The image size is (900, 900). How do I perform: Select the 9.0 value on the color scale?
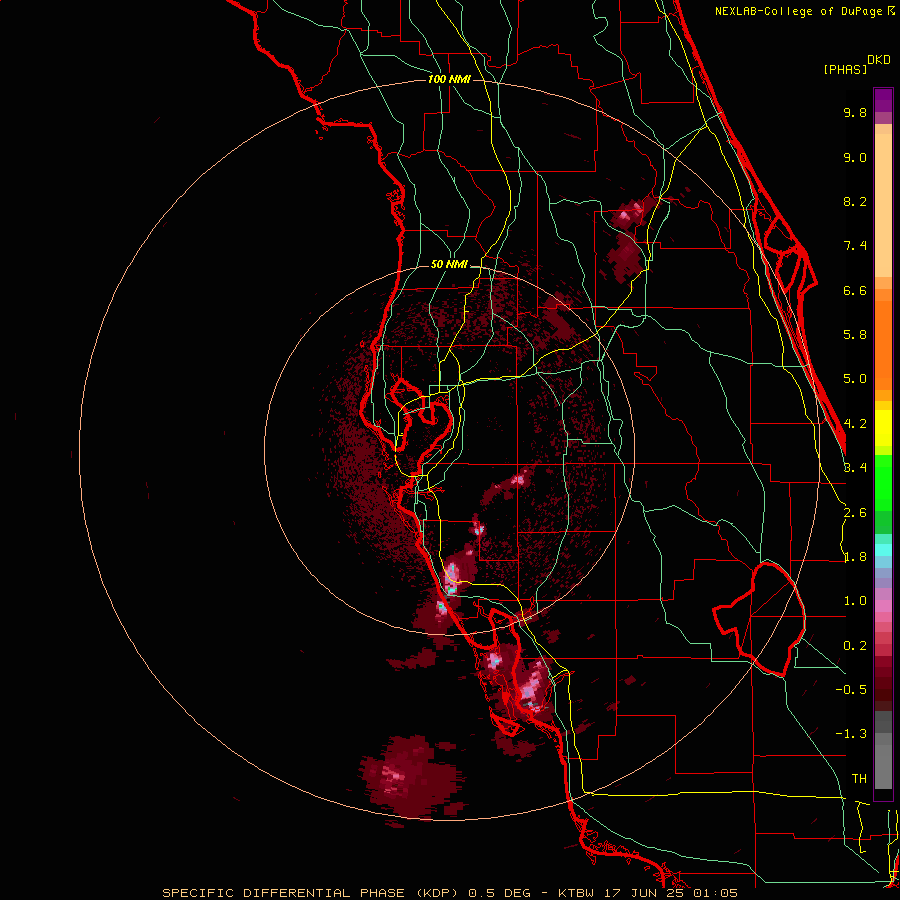point(855,157)
